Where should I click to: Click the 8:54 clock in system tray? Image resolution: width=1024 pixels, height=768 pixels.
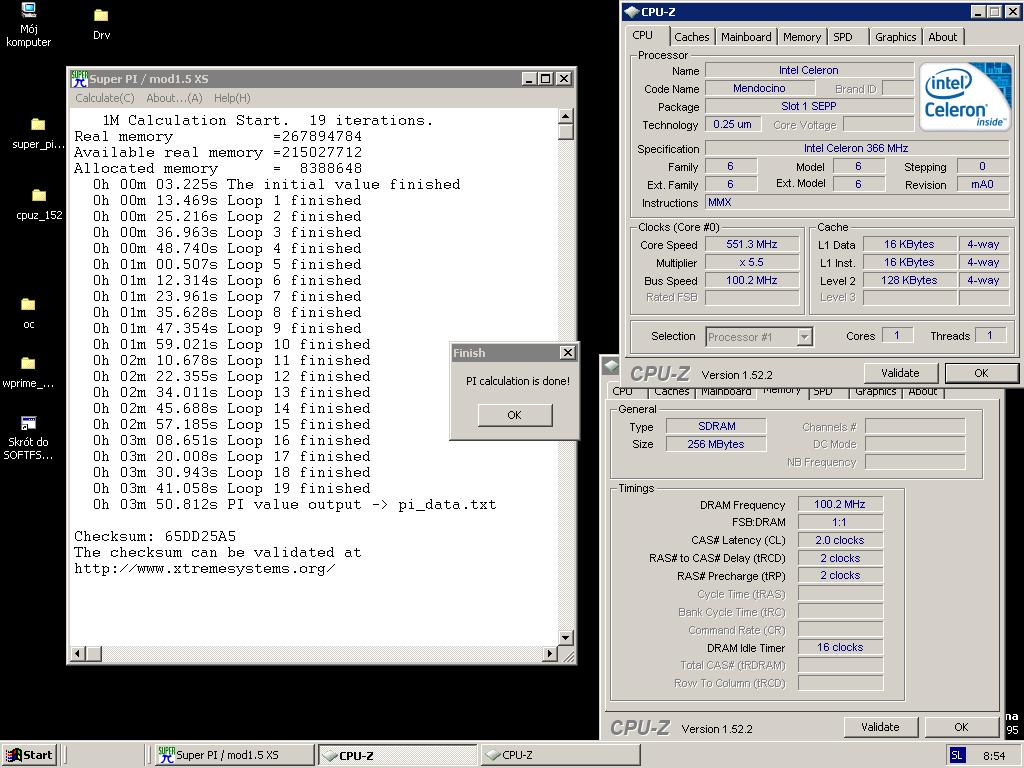pyautogui.click(x=994, y=756)
